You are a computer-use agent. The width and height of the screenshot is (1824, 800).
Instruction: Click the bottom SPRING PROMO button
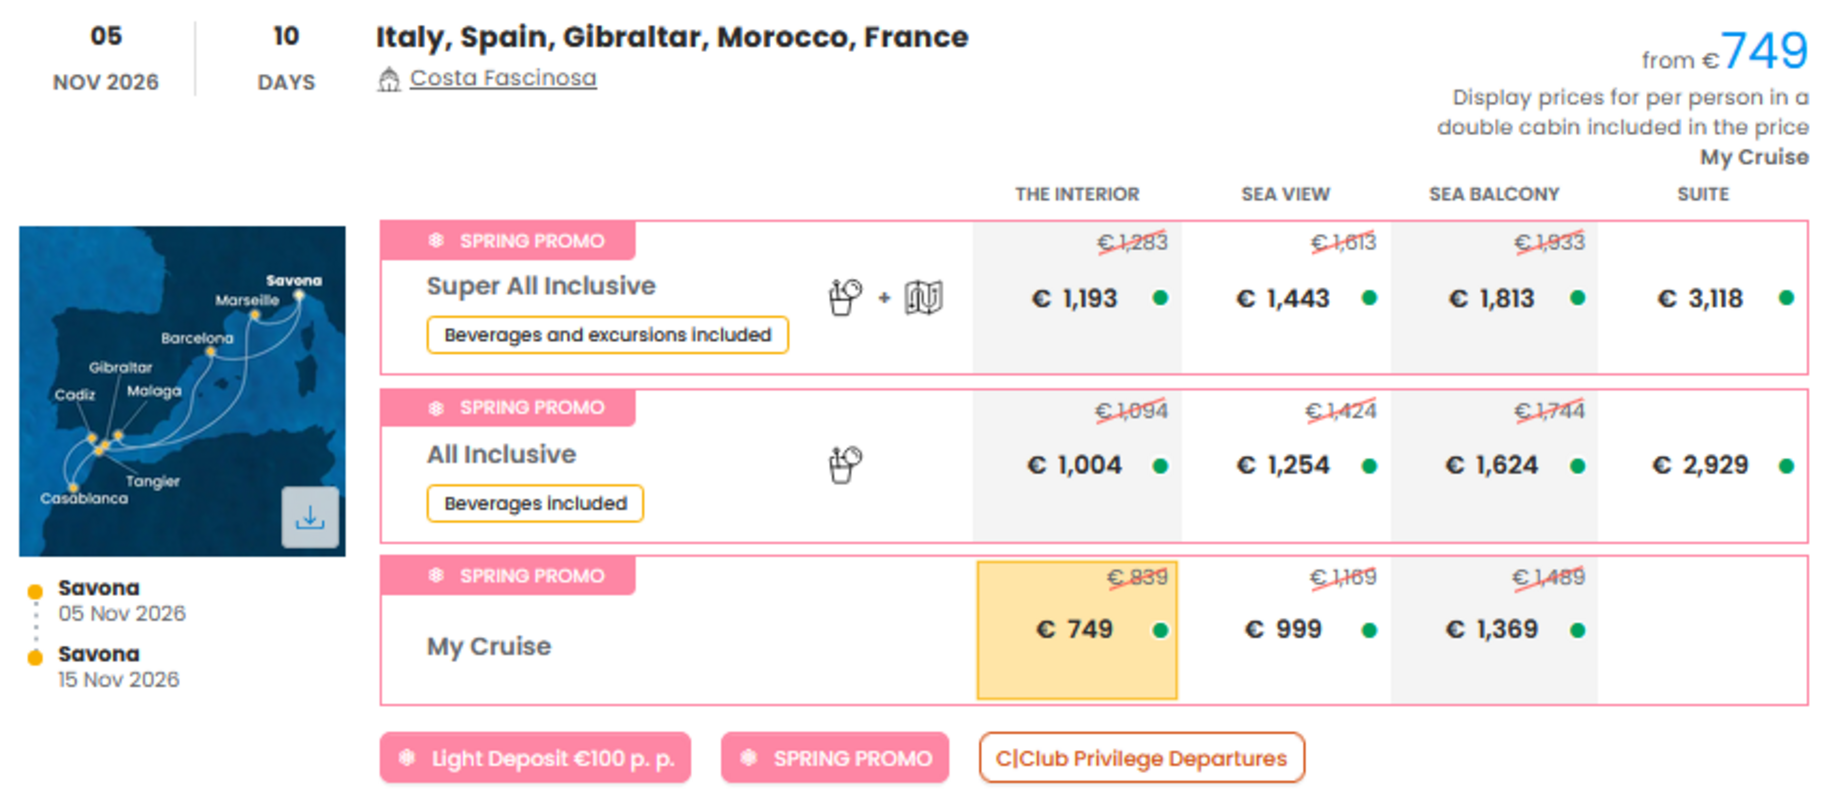[x=834, y=758]
